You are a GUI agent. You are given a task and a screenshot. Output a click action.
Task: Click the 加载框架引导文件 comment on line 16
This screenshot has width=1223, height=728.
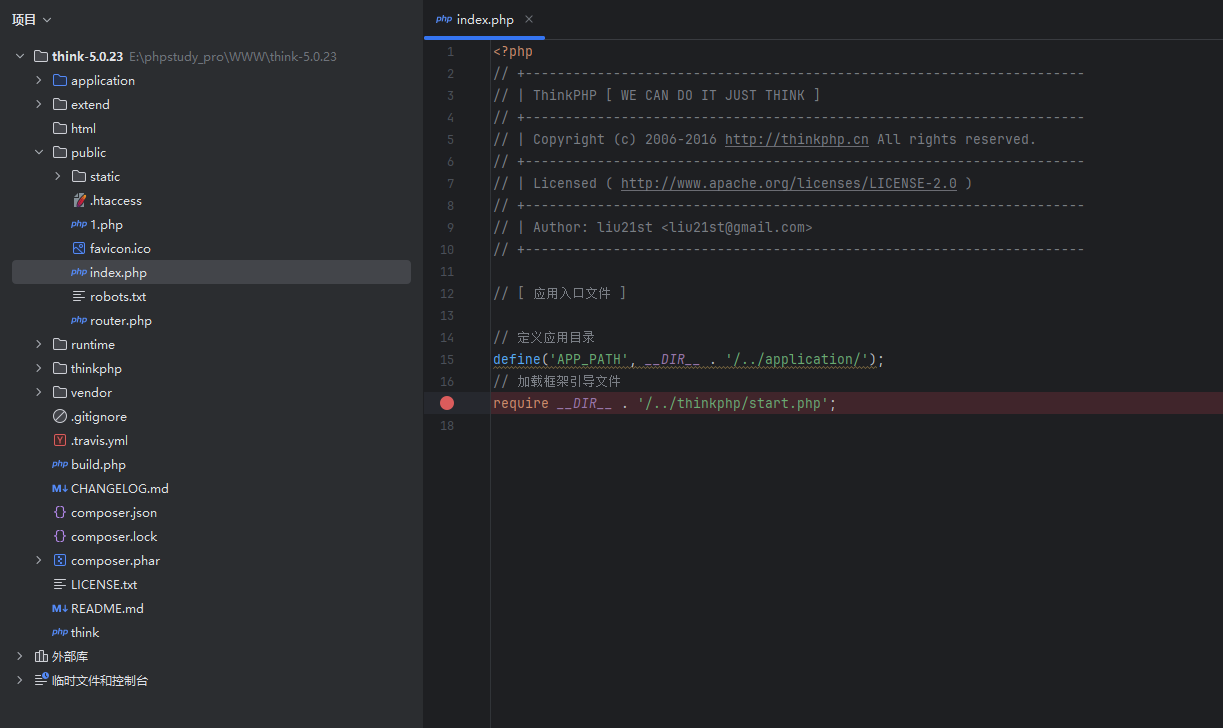coord(569,382)
